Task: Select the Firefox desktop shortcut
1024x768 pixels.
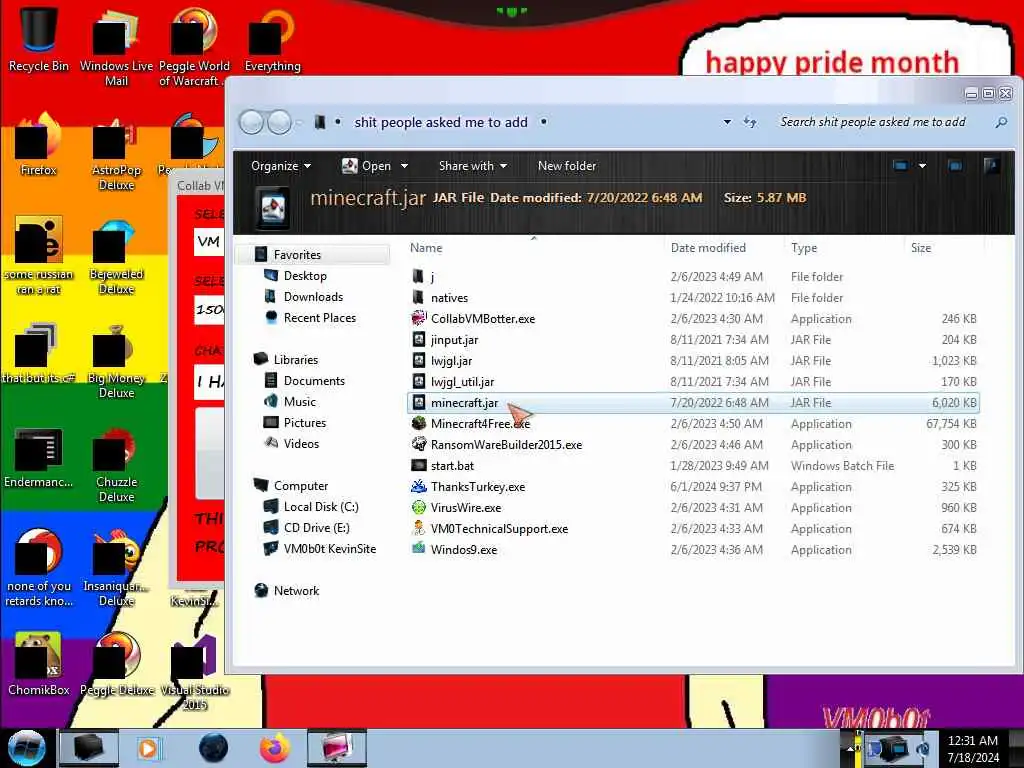Action: pyautogui.click(x=39, y=144)
